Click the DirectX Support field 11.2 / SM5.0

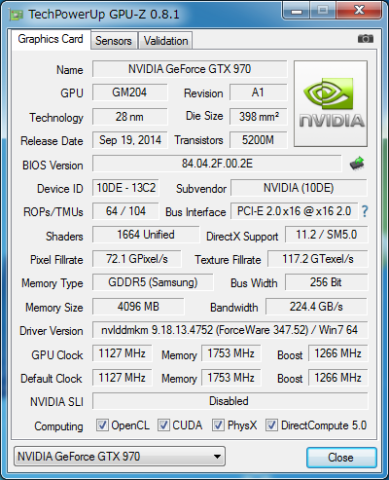point(326,235)
